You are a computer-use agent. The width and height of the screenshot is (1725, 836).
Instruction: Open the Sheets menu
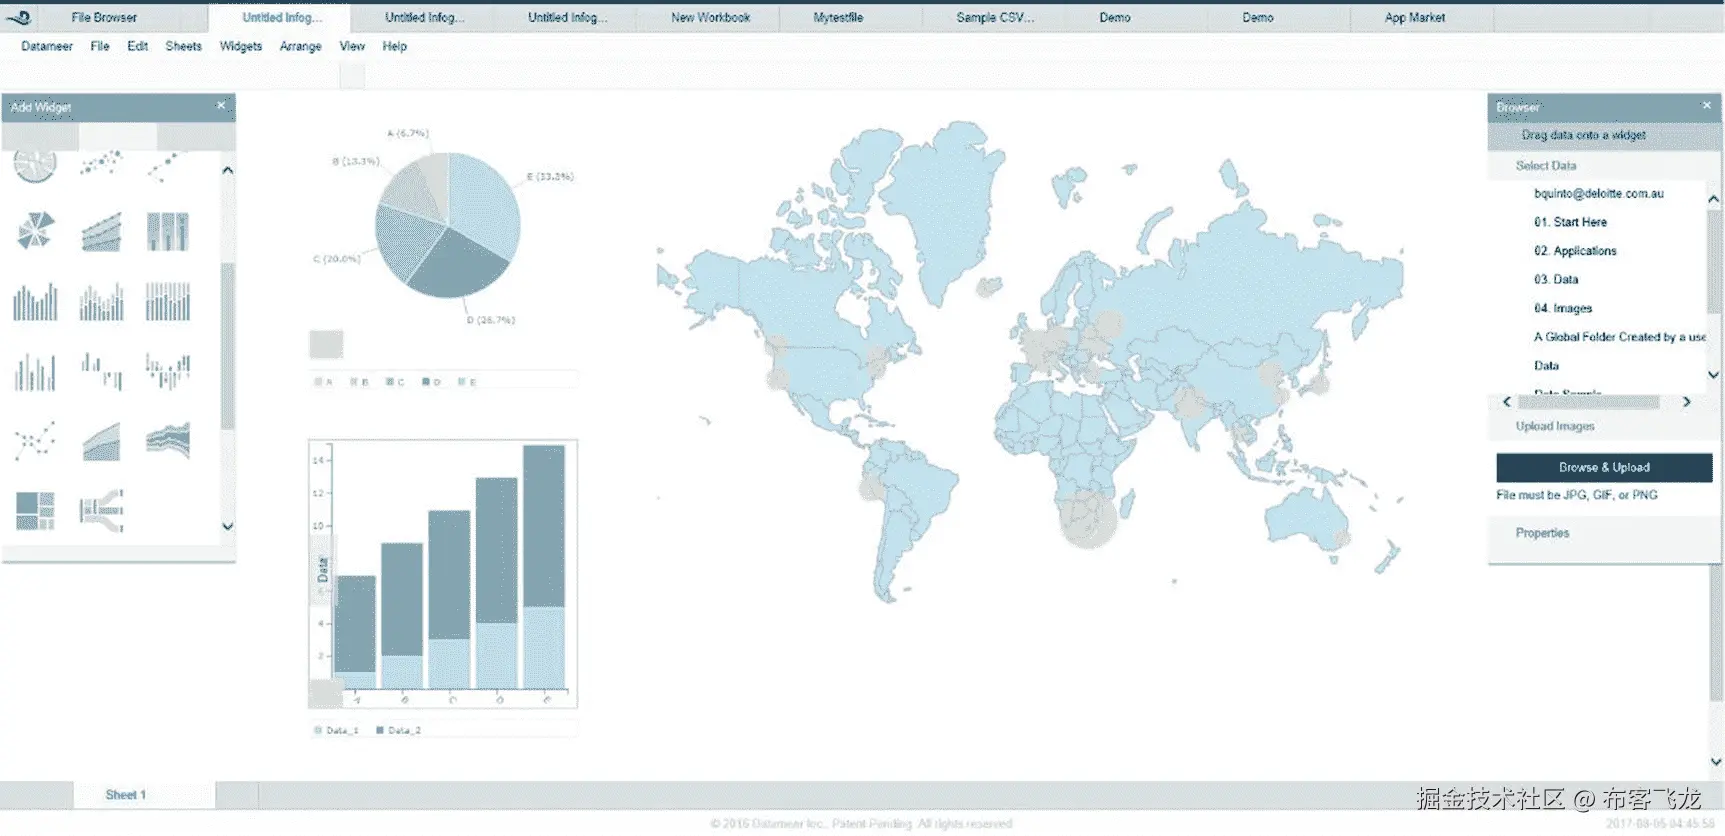[x=183, y=46]
